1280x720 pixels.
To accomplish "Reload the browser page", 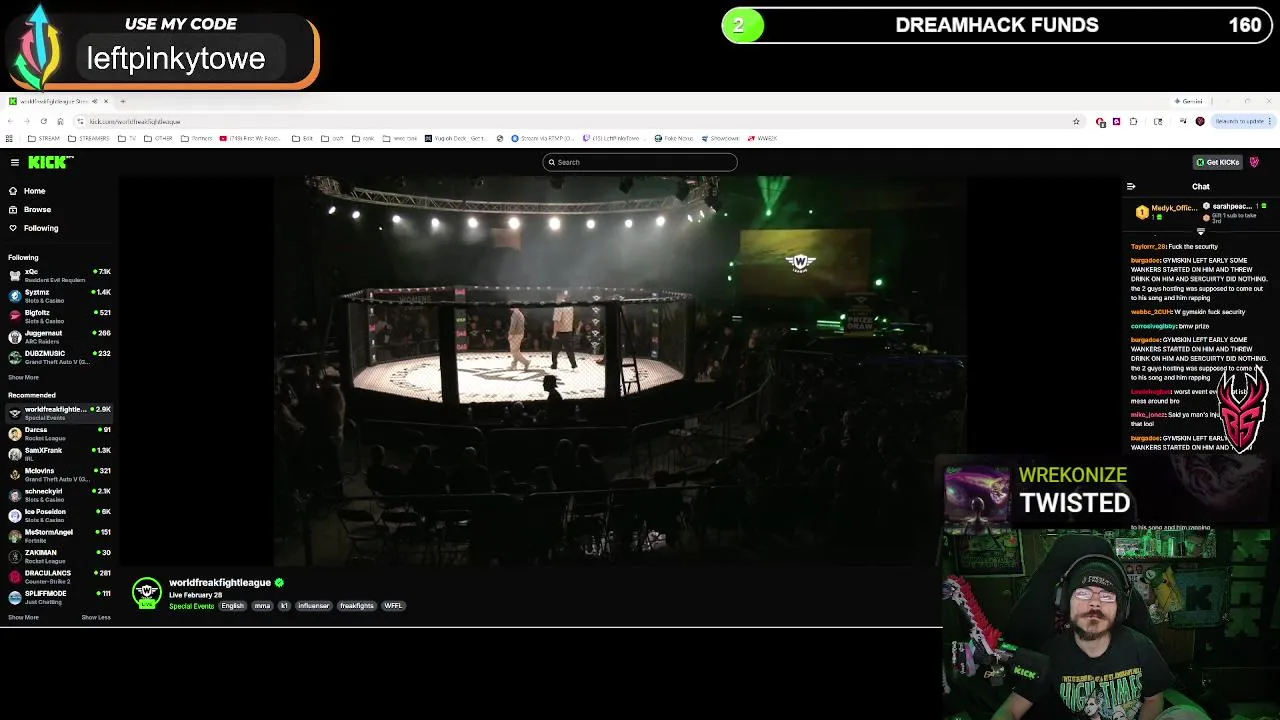I will [x=43, y=121].
